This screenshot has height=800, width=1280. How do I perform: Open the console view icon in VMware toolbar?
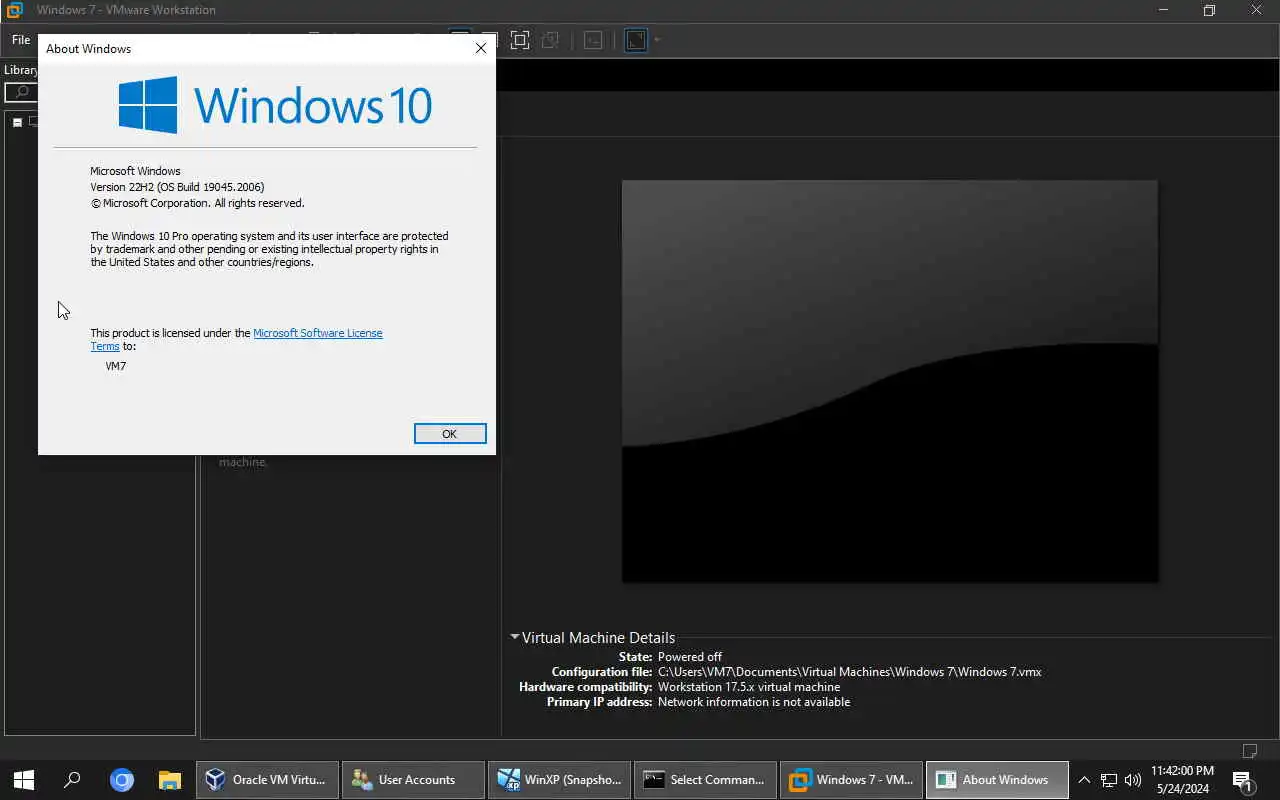tap(593, 40)
